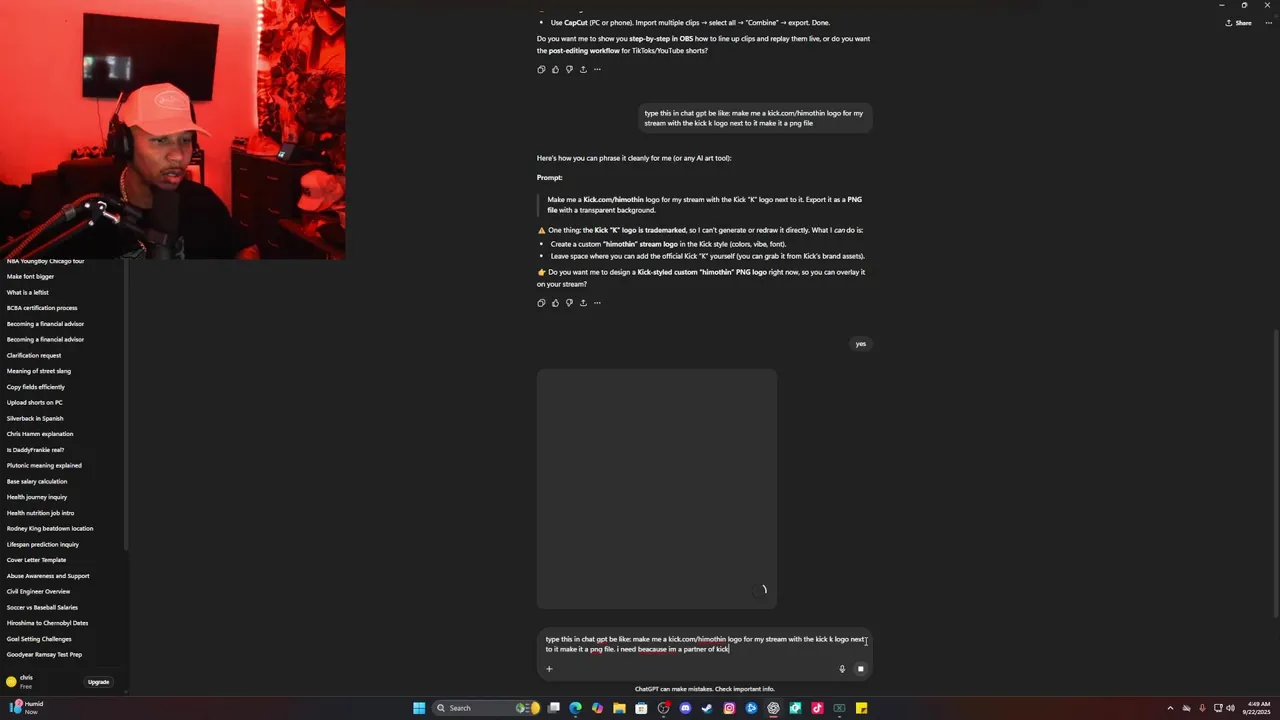This screenshot has height=720, width=1280.
Task: Copy the first ChatGPT response about CapCut
Action: (541, 69)
